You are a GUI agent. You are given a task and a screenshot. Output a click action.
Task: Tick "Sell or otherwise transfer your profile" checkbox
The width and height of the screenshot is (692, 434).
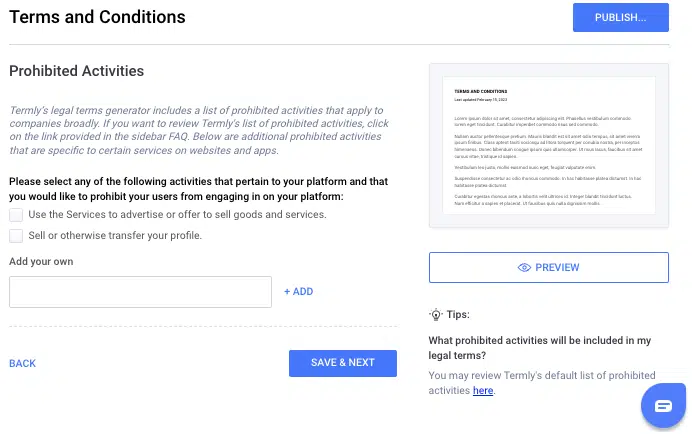(16, 236)
